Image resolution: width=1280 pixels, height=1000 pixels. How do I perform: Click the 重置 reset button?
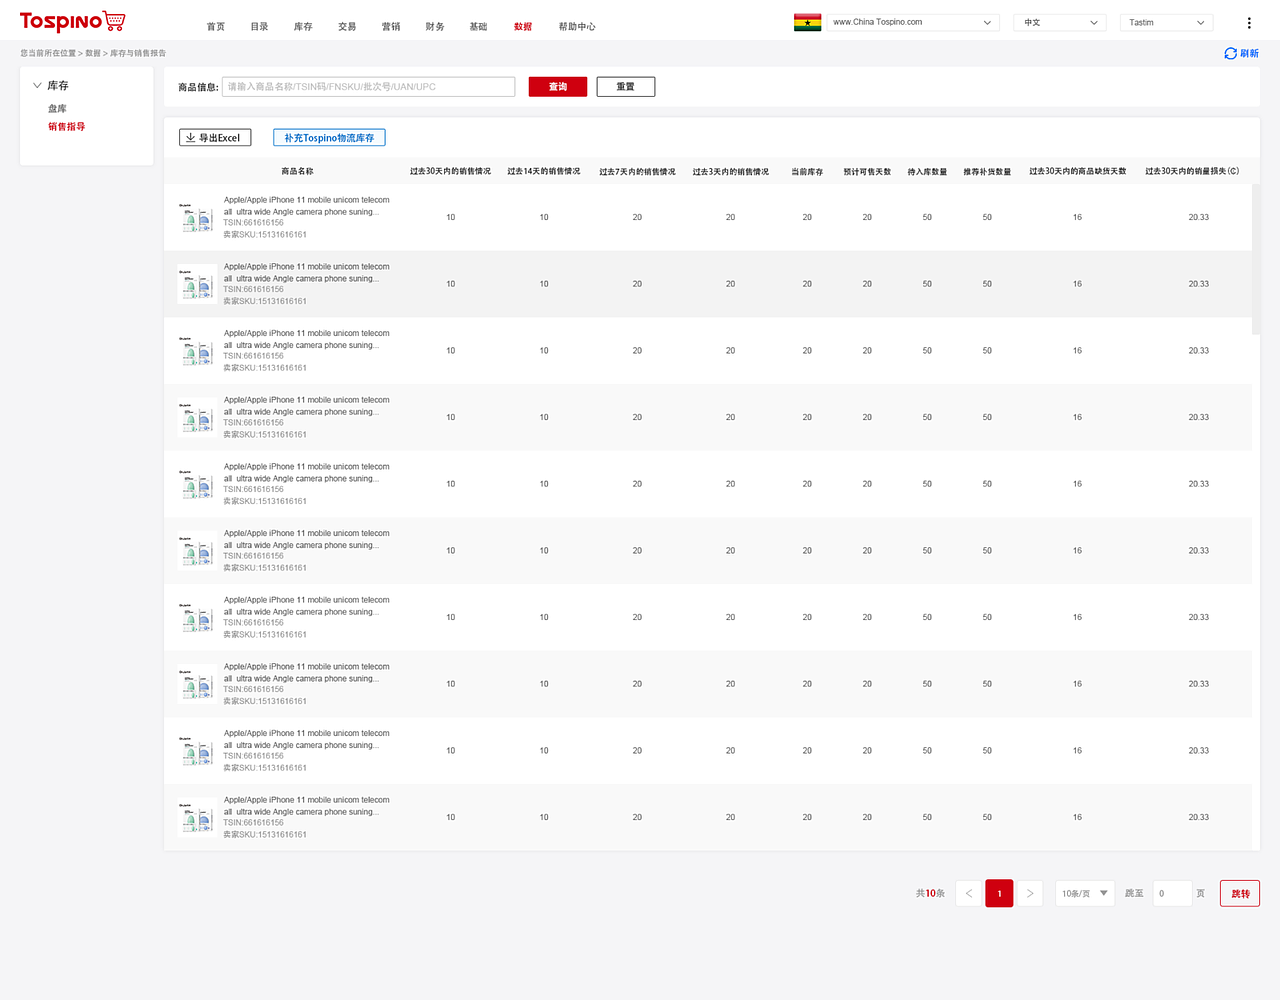[626, 87]
